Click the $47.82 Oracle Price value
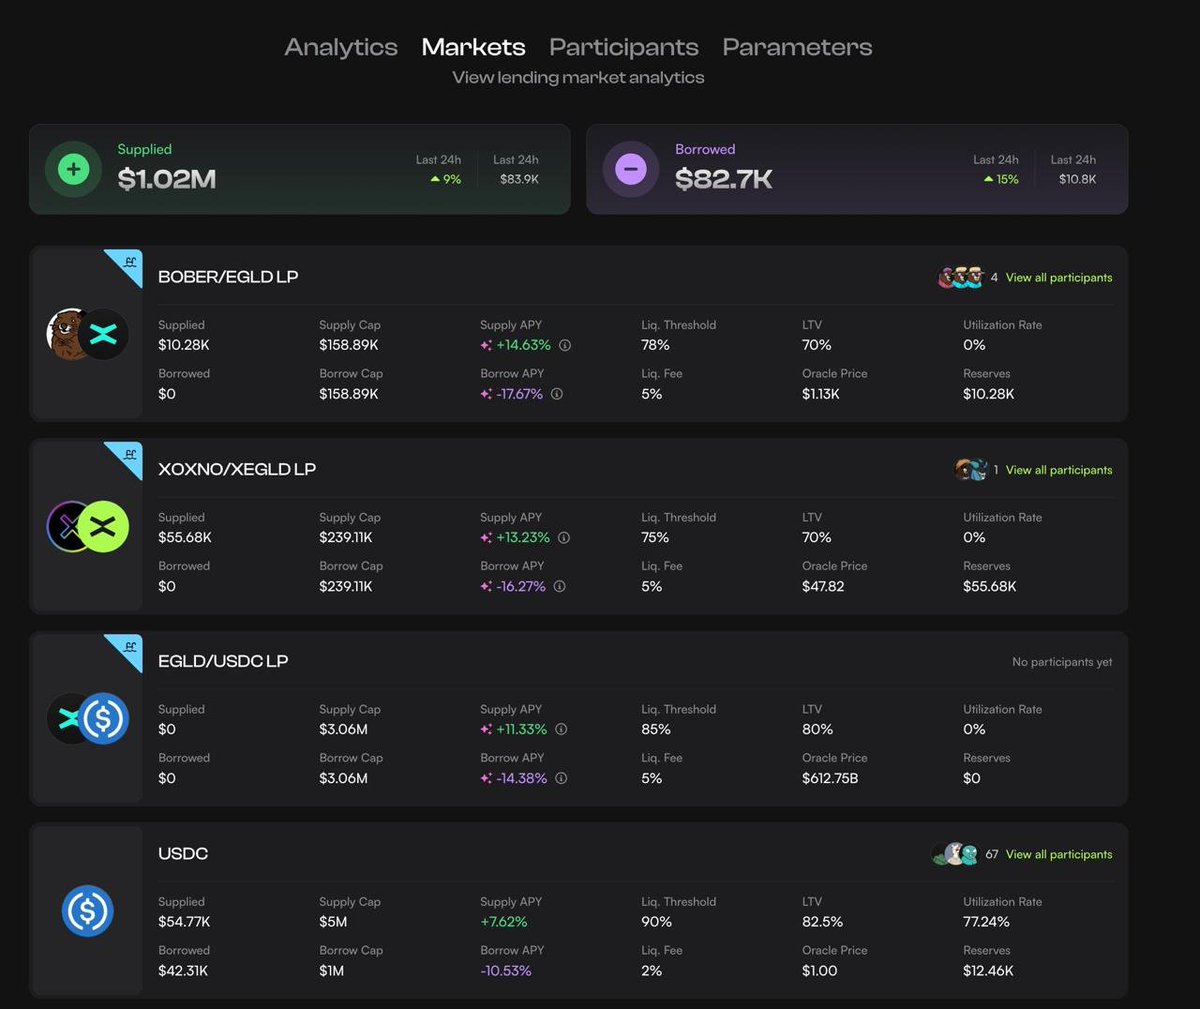Image resolution: width=1200 pixels, height=1009 pixels. click(823, 586)
